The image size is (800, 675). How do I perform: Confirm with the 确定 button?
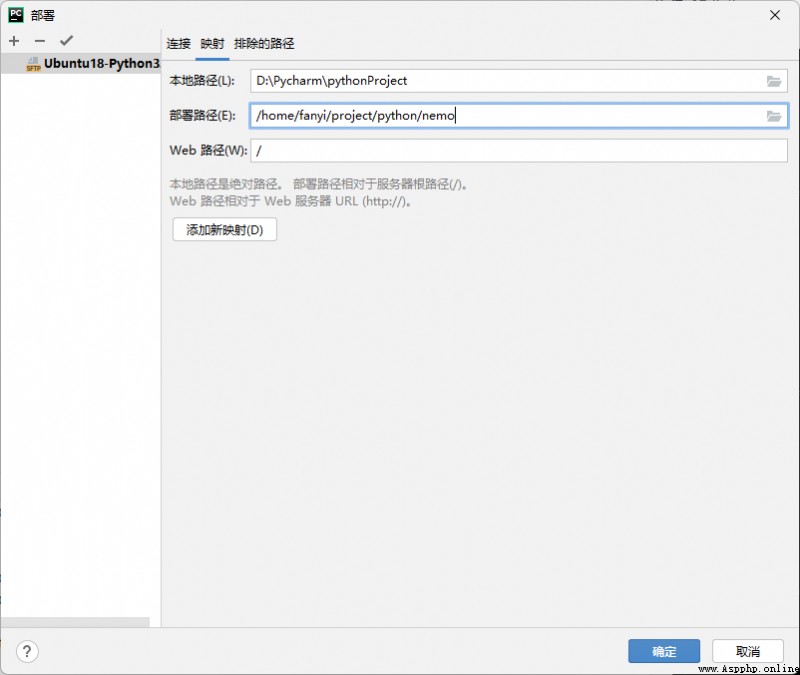664,651
